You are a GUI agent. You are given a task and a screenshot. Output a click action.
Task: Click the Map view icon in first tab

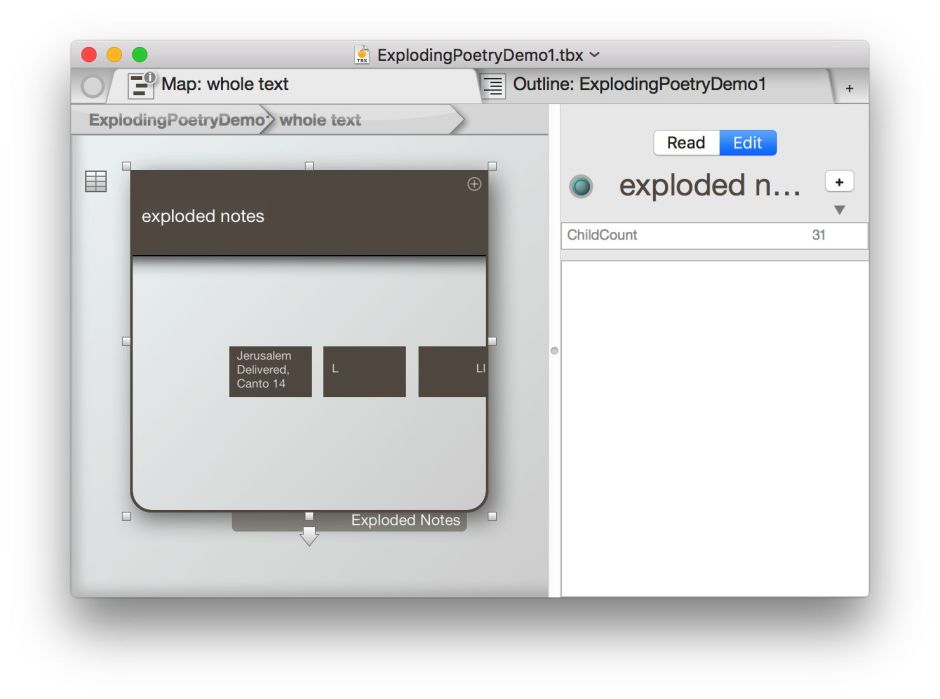click(x=141, y=86)
